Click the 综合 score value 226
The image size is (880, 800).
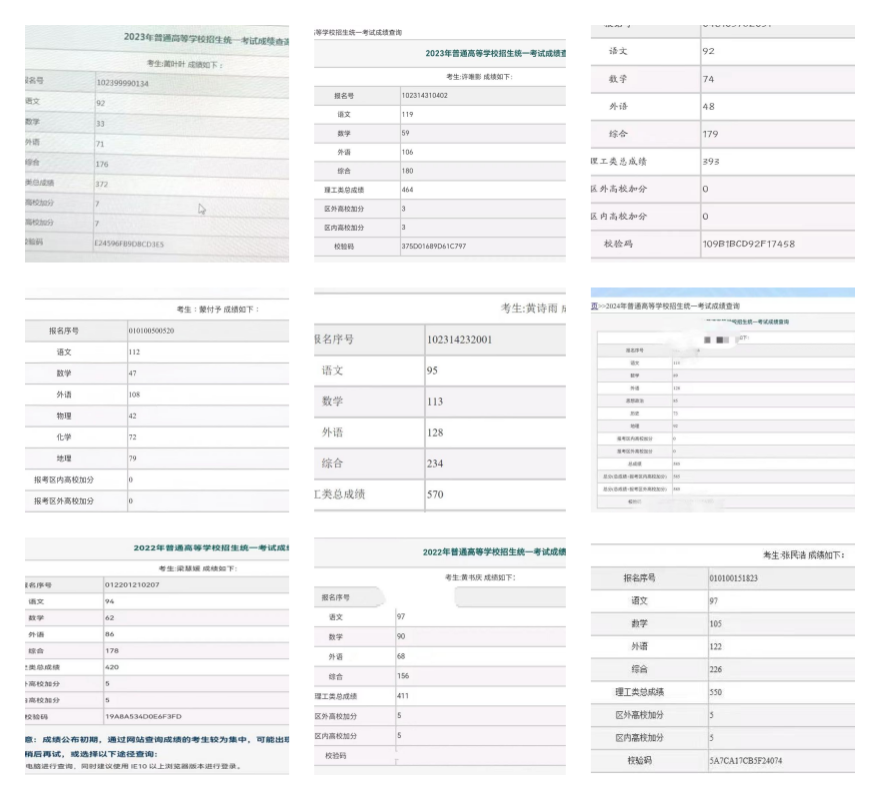pyautogui.click(x=716, y=669)
